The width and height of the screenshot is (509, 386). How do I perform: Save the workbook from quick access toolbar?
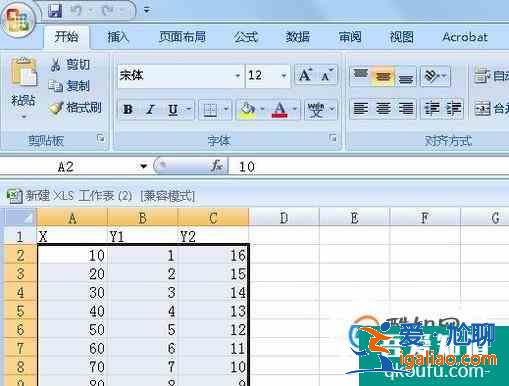pos(55,11)
